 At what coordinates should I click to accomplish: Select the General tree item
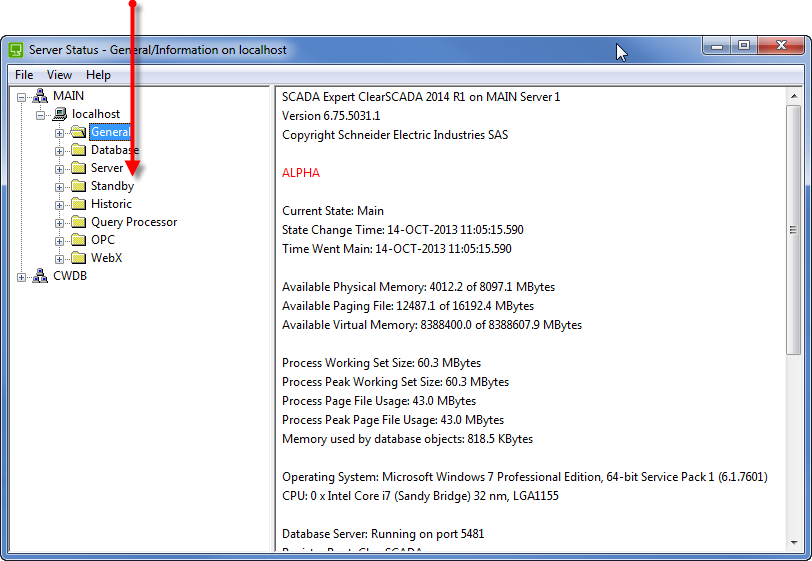(110, 132)
